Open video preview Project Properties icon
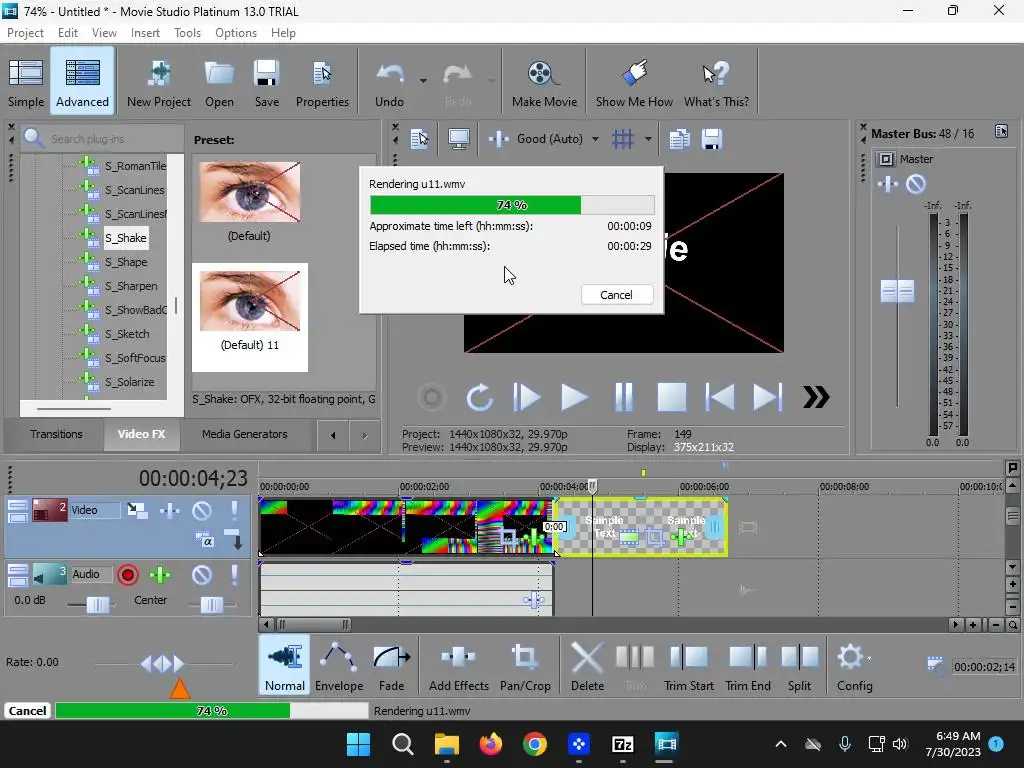Image resolution: width=1024 pixels, height=768 pixels. click(x=419, y=138)
